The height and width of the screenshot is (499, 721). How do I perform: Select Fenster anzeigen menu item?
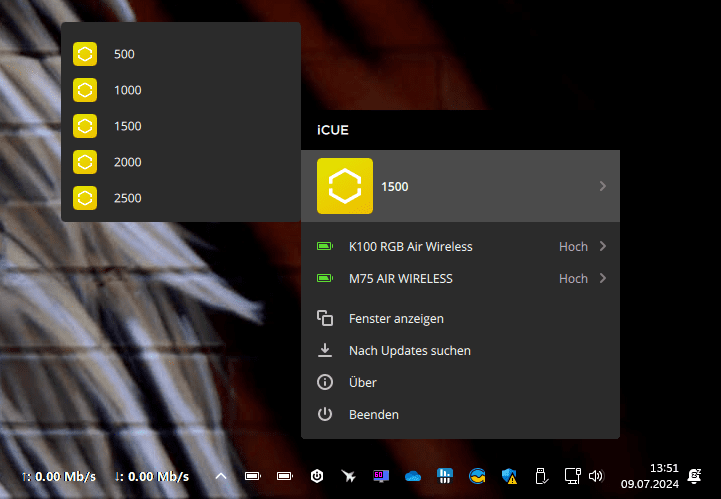[x=460, y=318]
